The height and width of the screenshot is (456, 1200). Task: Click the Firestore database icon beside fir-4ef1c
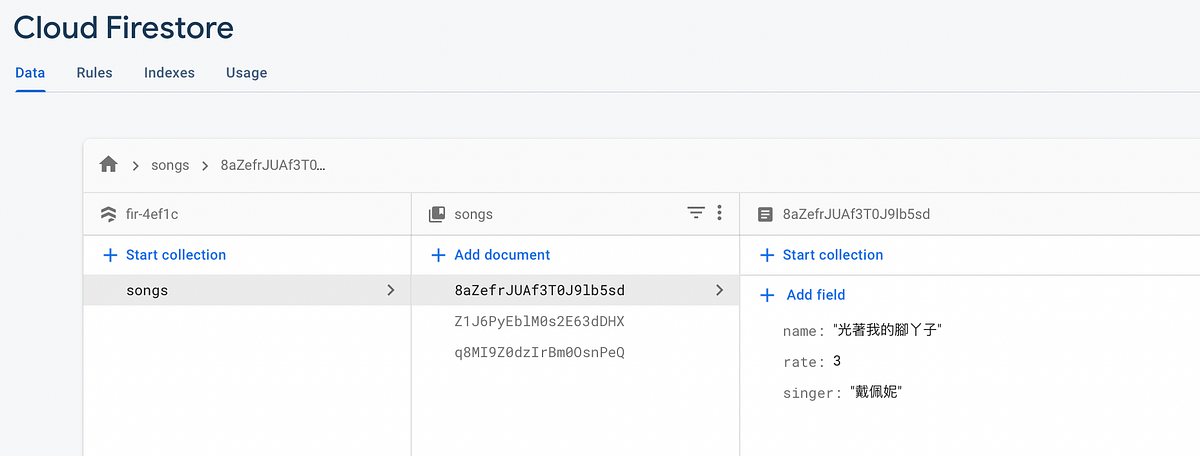point(109,214)
